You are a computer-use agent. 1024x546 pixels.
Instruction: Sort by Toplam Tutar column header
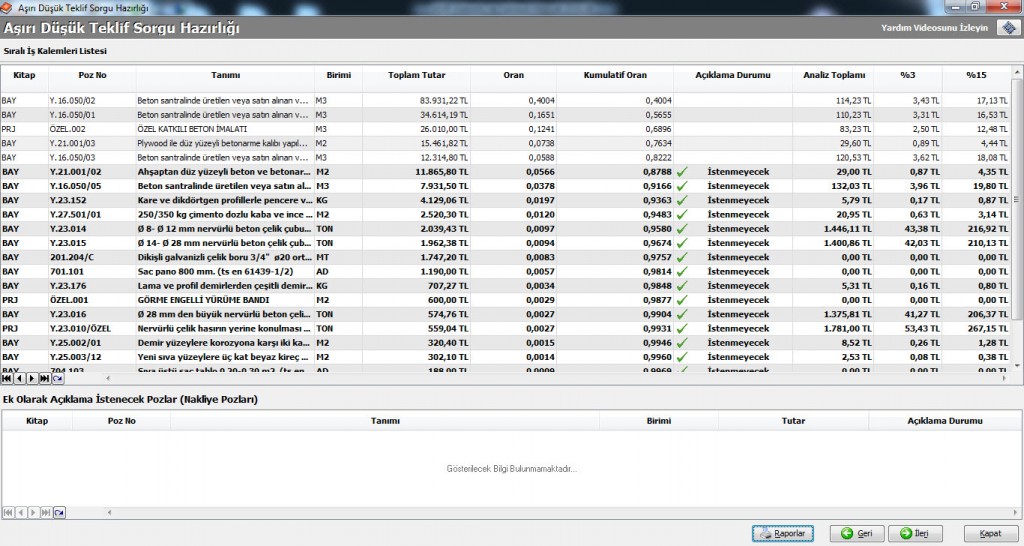pos(417,75)
